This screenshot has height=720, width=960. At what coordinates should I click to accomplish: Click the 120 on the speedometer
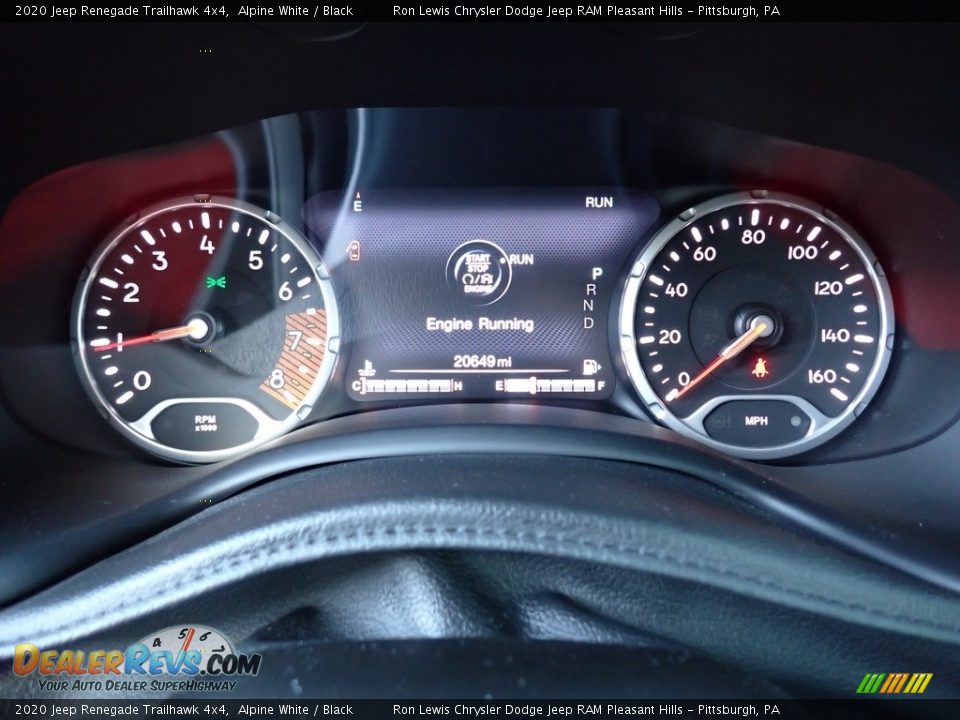828,287
